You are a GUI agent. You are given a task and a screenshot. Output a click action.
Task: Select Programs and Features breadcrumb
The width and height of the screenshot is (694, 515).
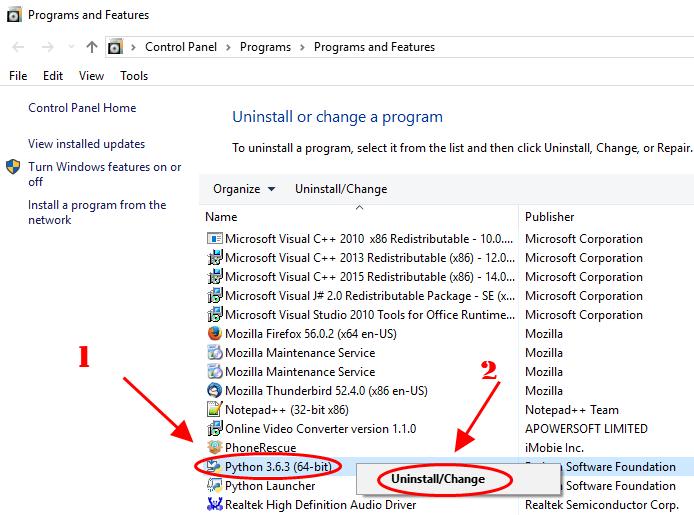point(374,47)
